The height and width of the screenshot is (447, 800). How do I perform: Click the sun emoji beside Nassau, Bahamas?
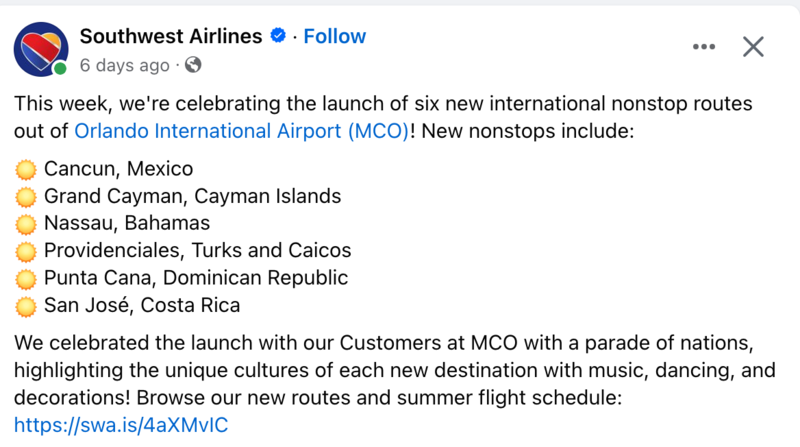coord(26,224)
